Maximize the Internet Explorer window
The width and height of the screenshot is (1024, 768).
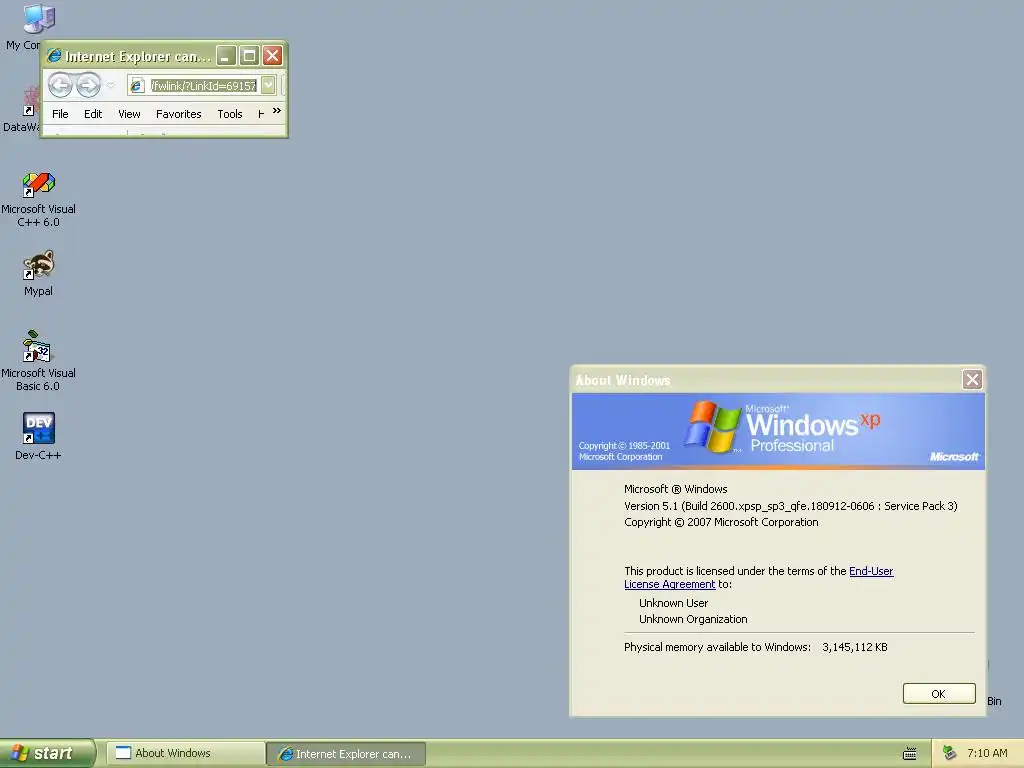click(x=249, y=56)
